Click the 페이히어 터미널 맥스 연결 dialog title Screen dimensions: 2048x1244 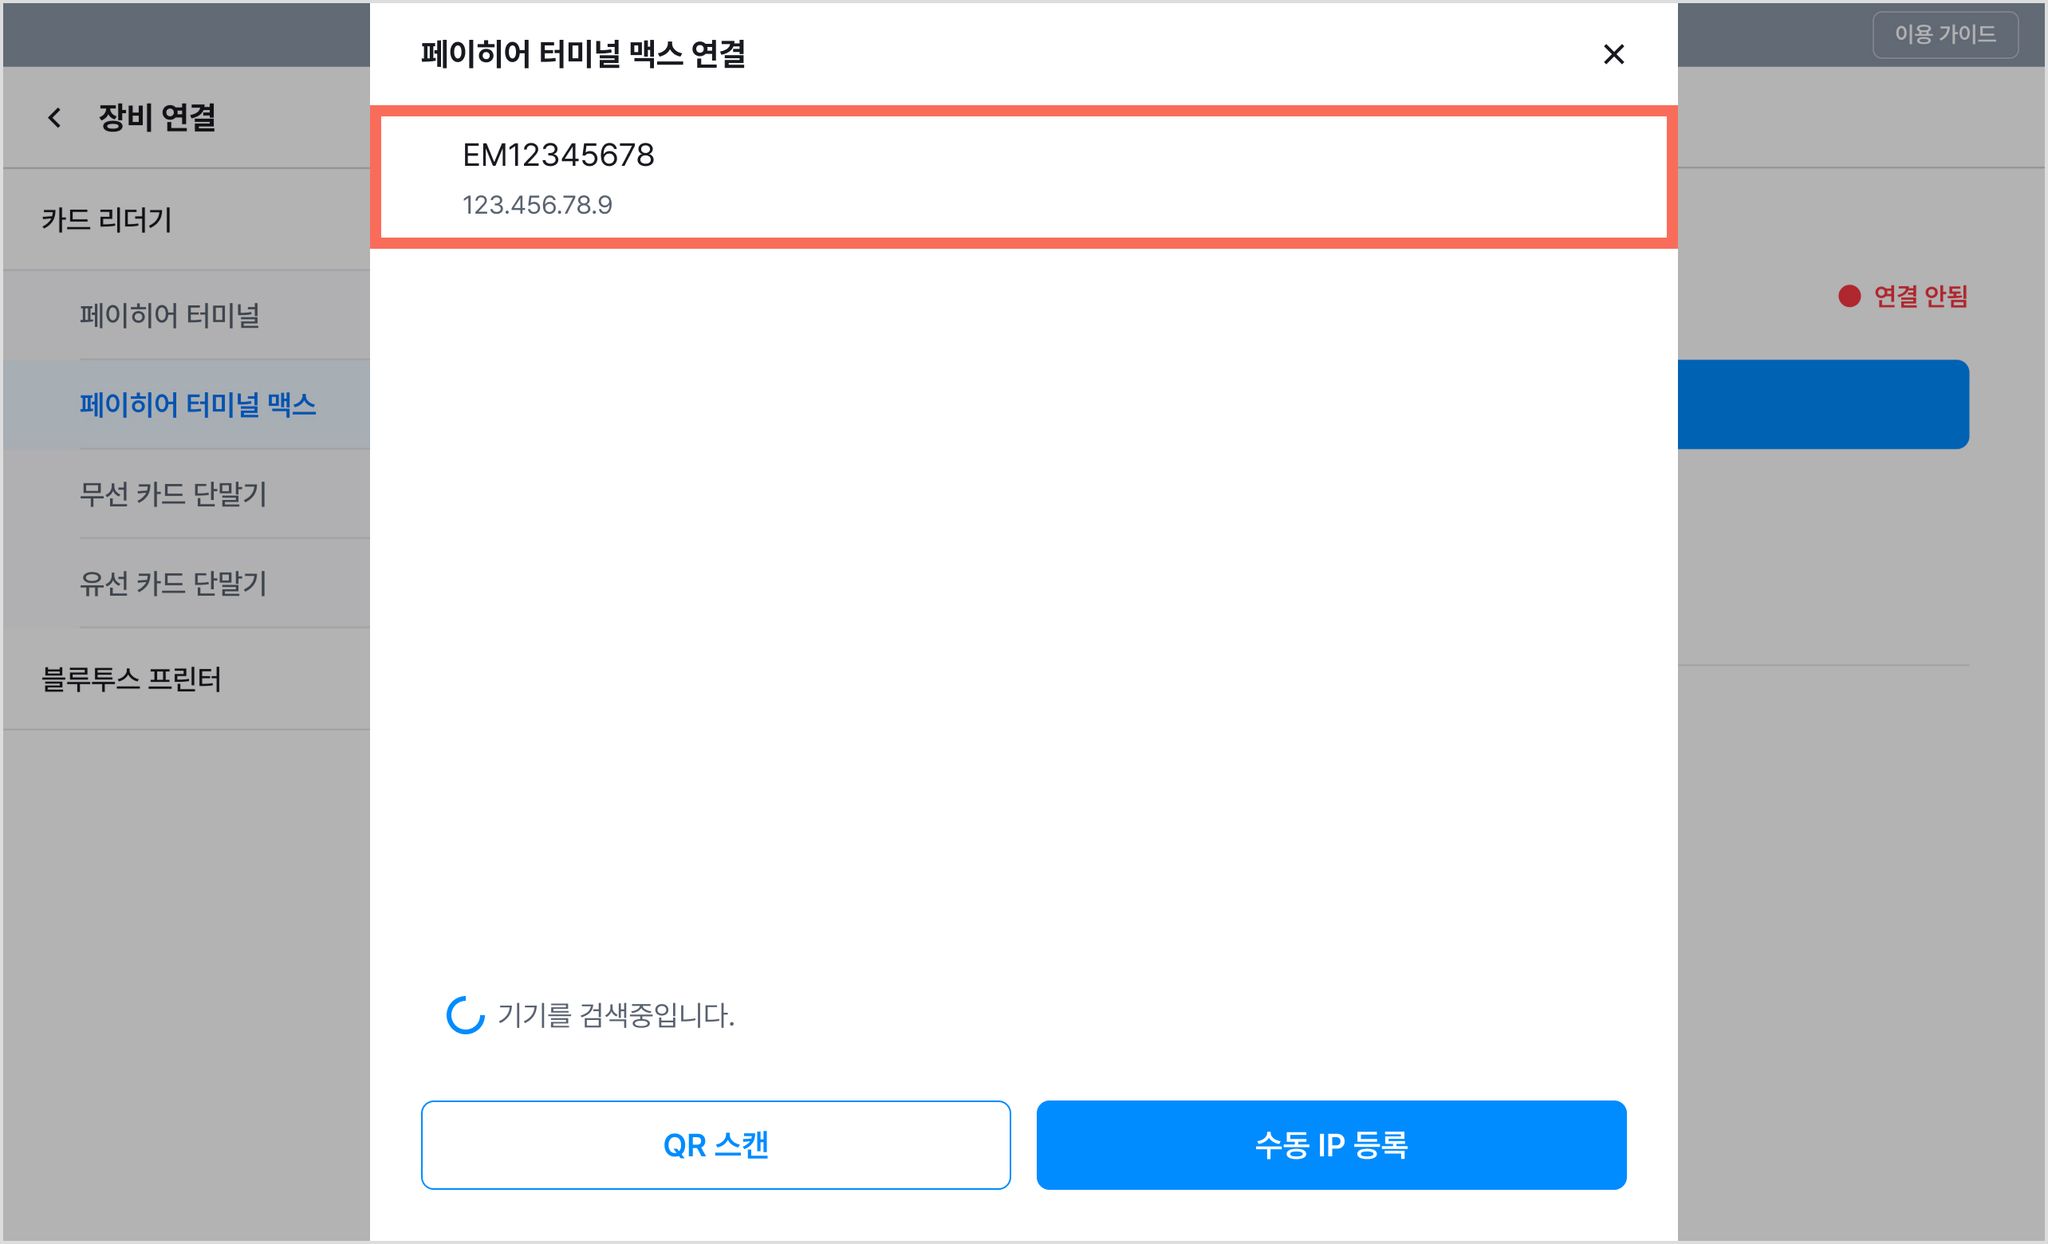point(583,54)
